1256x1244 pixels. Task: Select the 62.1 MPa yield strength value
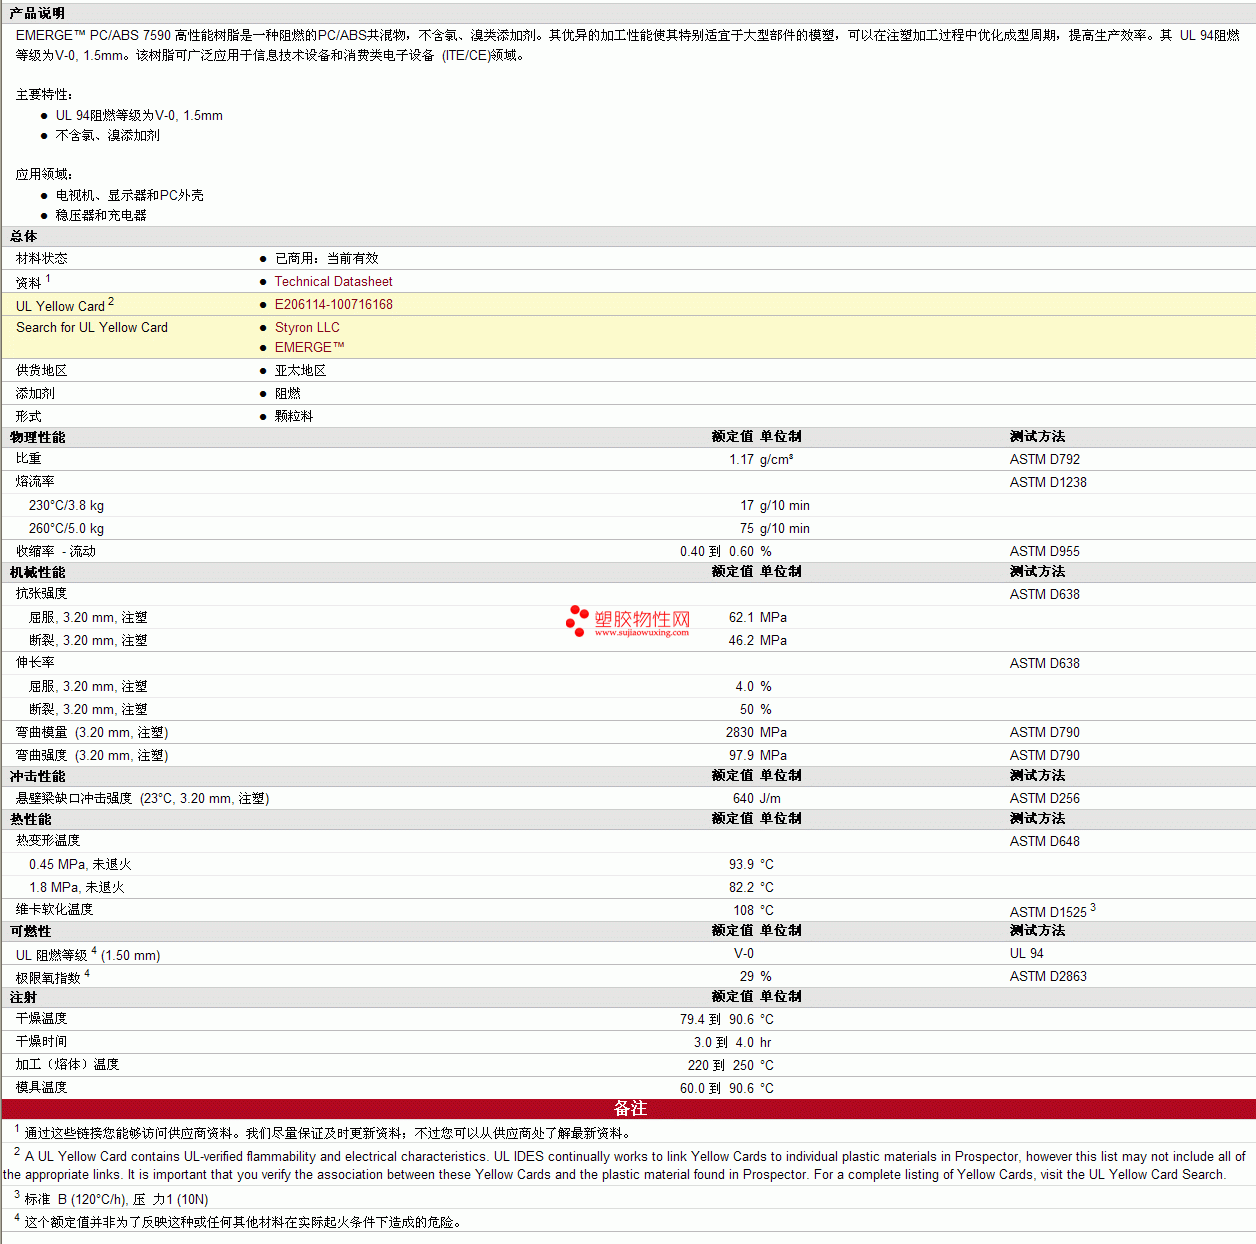pyautogui.click(x=758, y=618)
